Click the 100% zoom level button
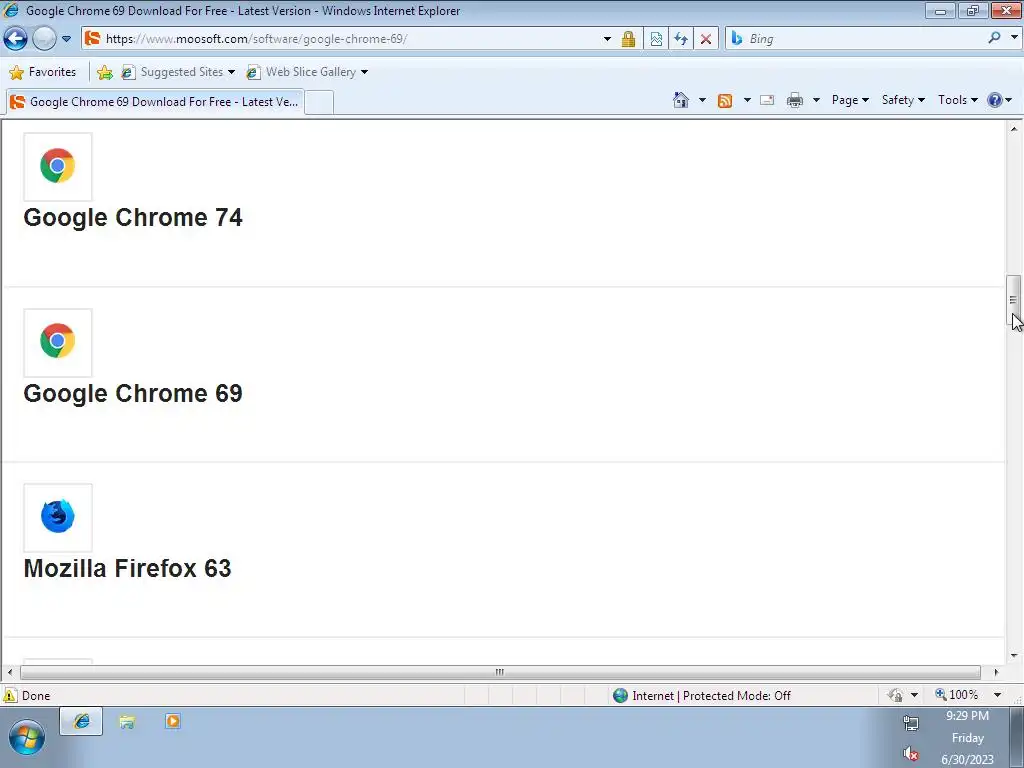This screenshot has width=1024, height=768. (x=957, y=694)
